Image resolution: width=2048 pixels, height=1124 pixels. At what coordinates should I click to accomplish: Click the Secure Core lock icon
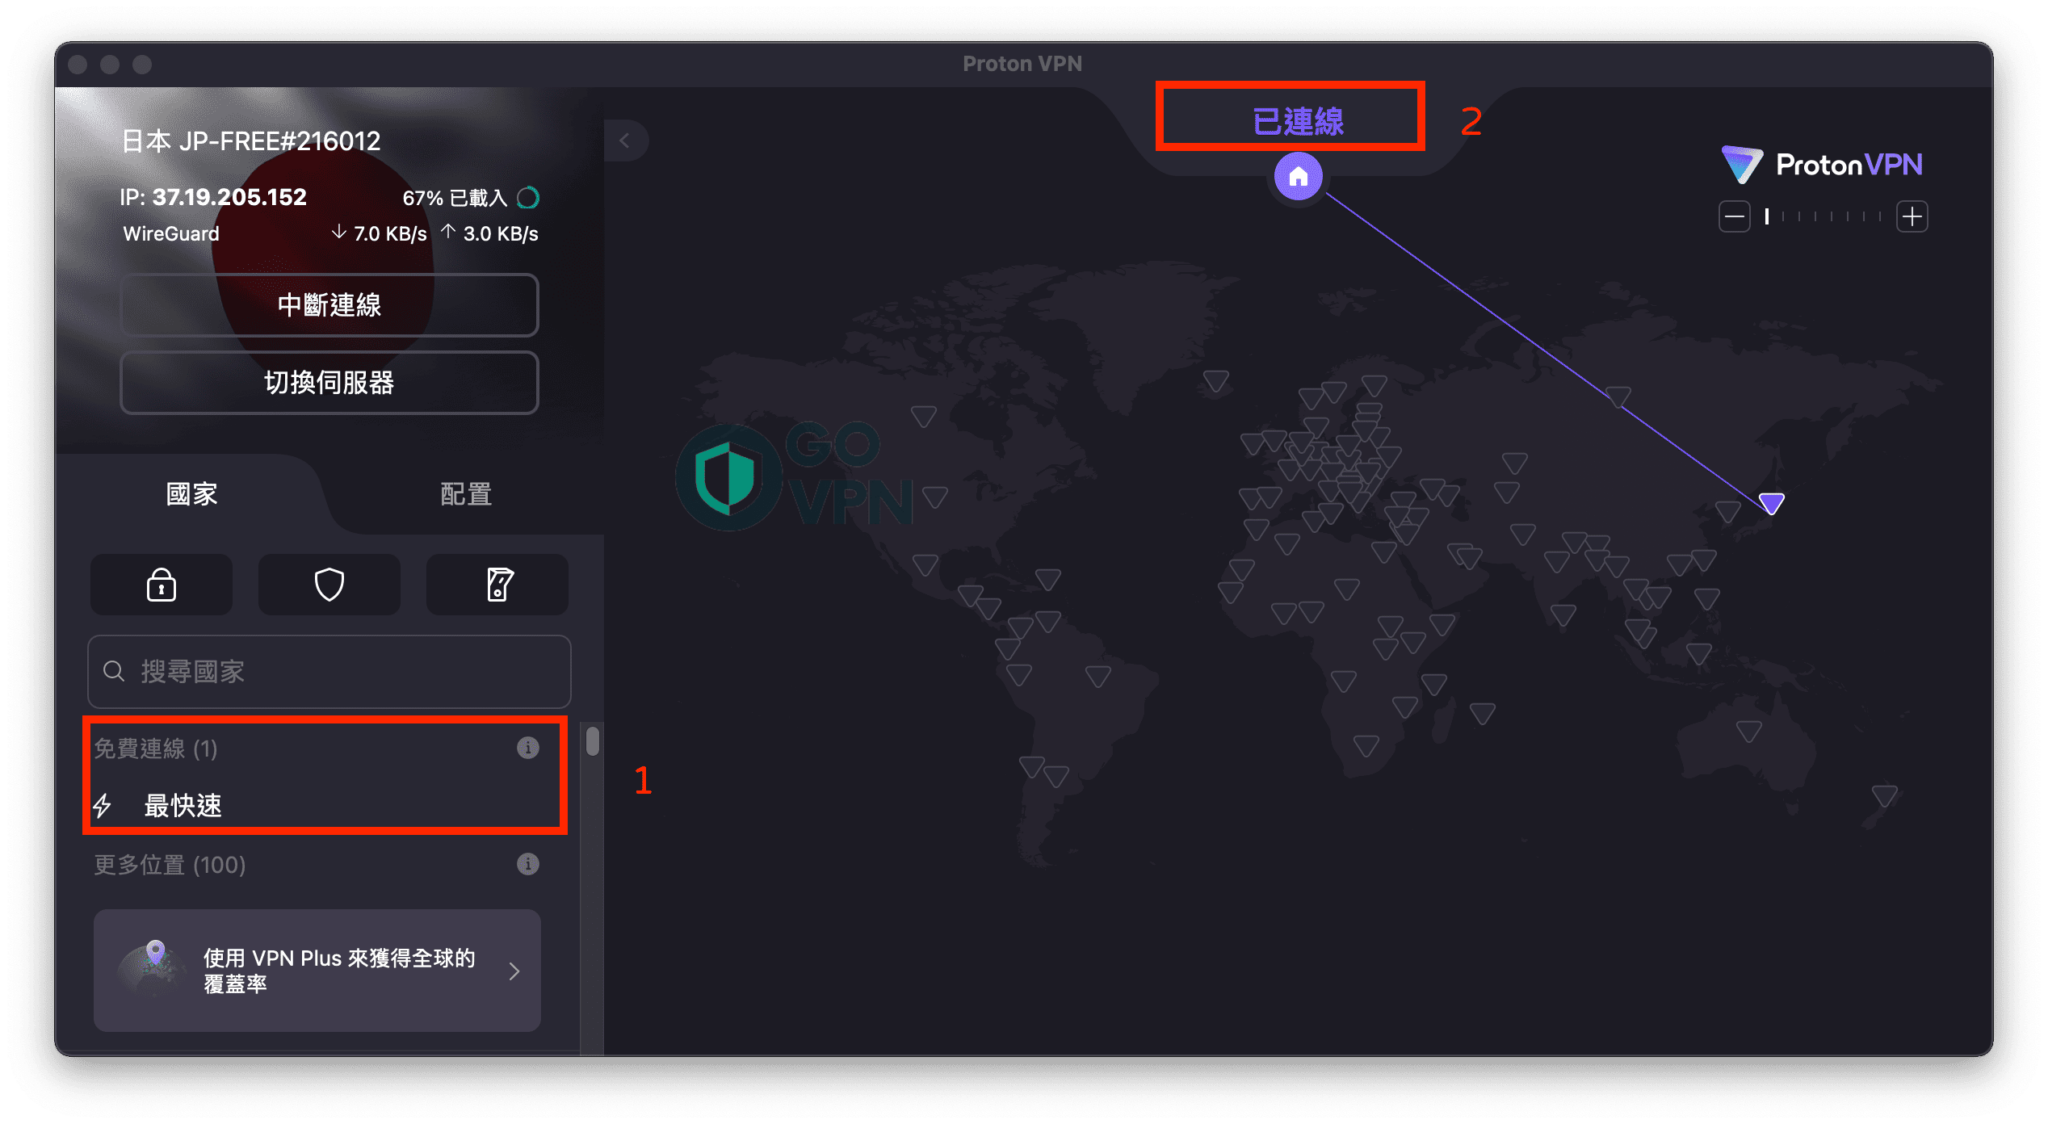tap(161, 585)
